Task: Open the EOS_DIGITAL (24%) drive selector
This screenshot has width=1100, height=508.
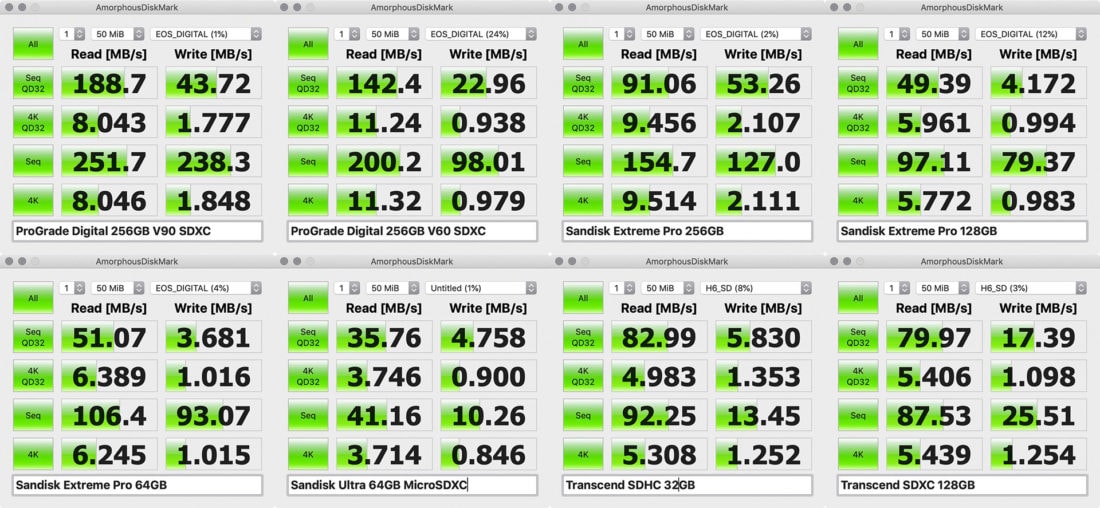Action: pyautogui.click(x=482, y=34)
